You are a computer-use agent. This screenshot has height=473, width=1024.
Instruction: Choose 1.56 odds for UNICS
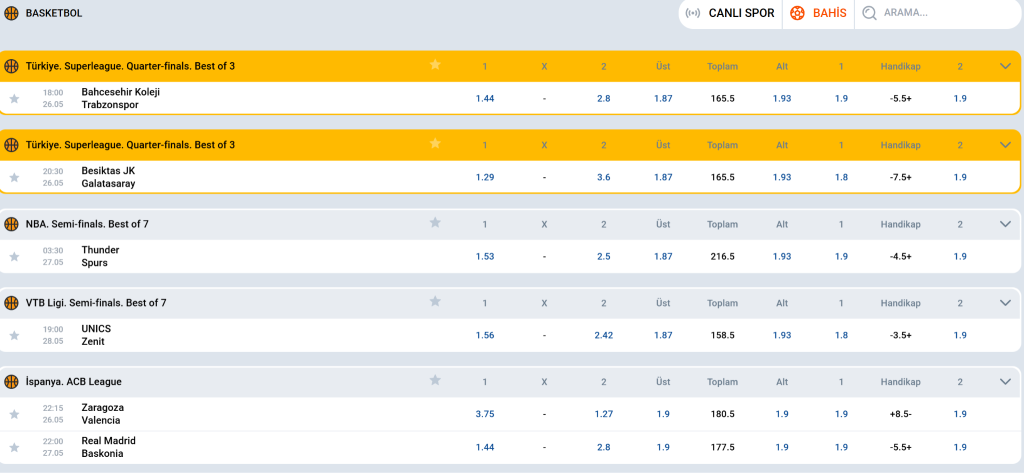click(485, 335)
